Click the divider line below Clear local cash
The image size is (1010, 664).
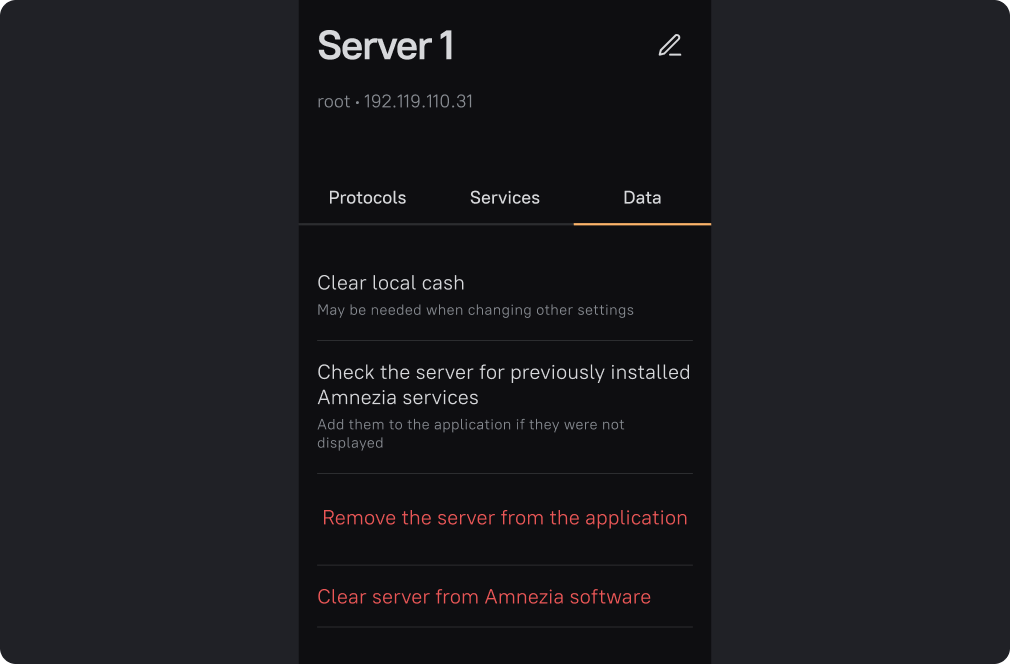point(504,340)
